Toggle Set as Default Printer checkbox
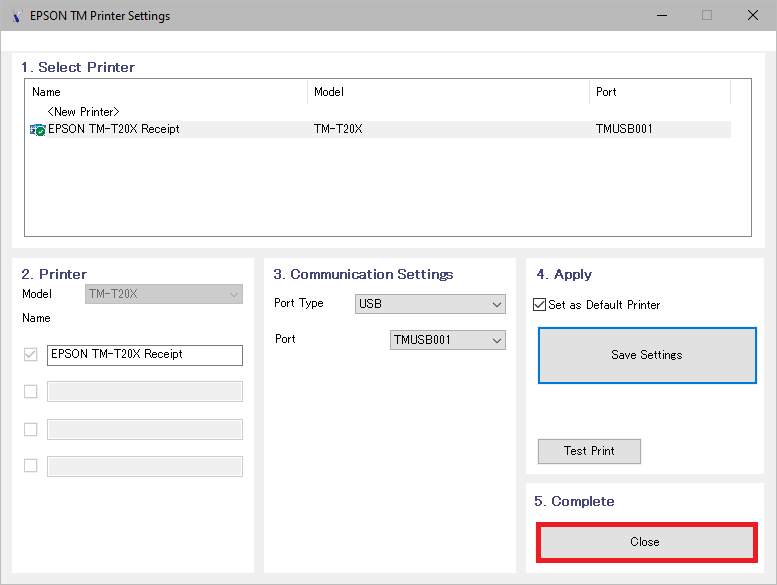777x585 pixels. coord(540,305)
